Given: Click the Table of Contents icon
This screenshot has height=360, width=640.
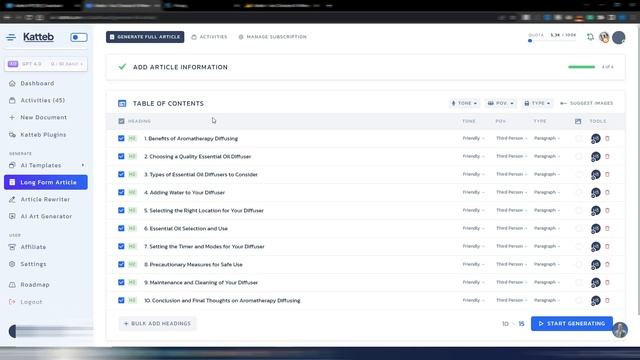Looking at the screenshot, I should click(122, 104).
